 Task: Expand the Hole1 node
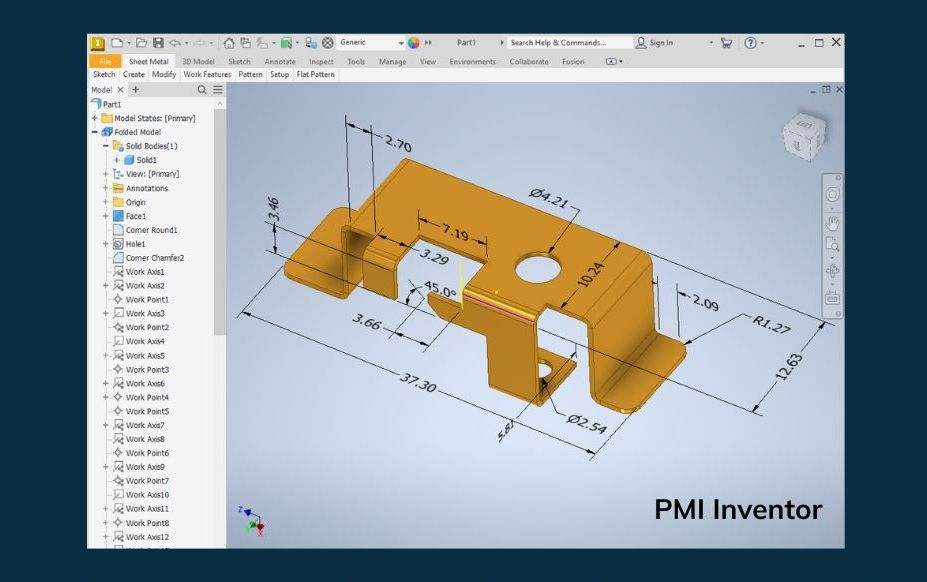point(106,244)
